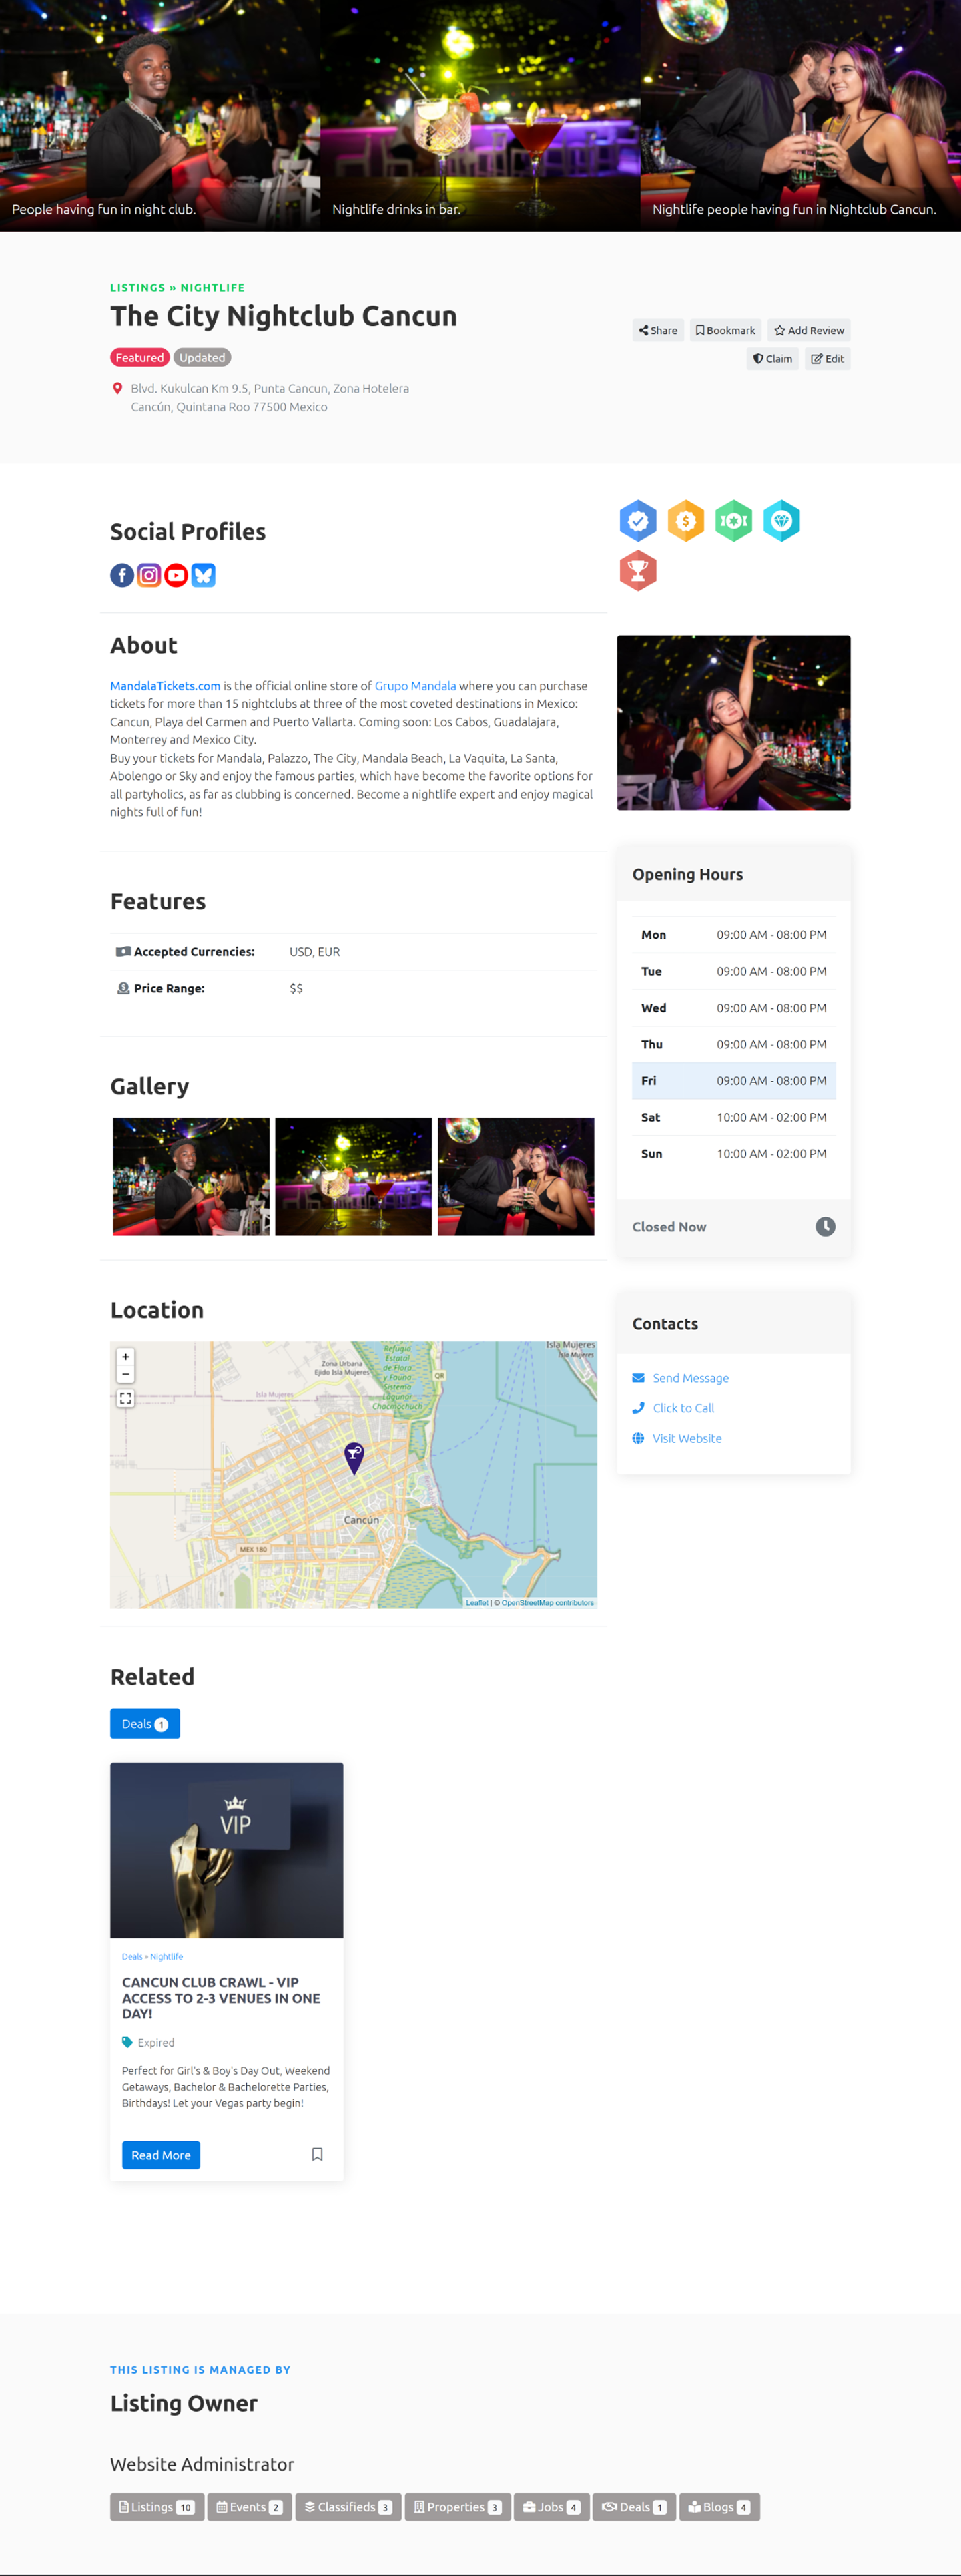
Task: Toggle fullscreen on the location map
Action: pos(126,1399)
